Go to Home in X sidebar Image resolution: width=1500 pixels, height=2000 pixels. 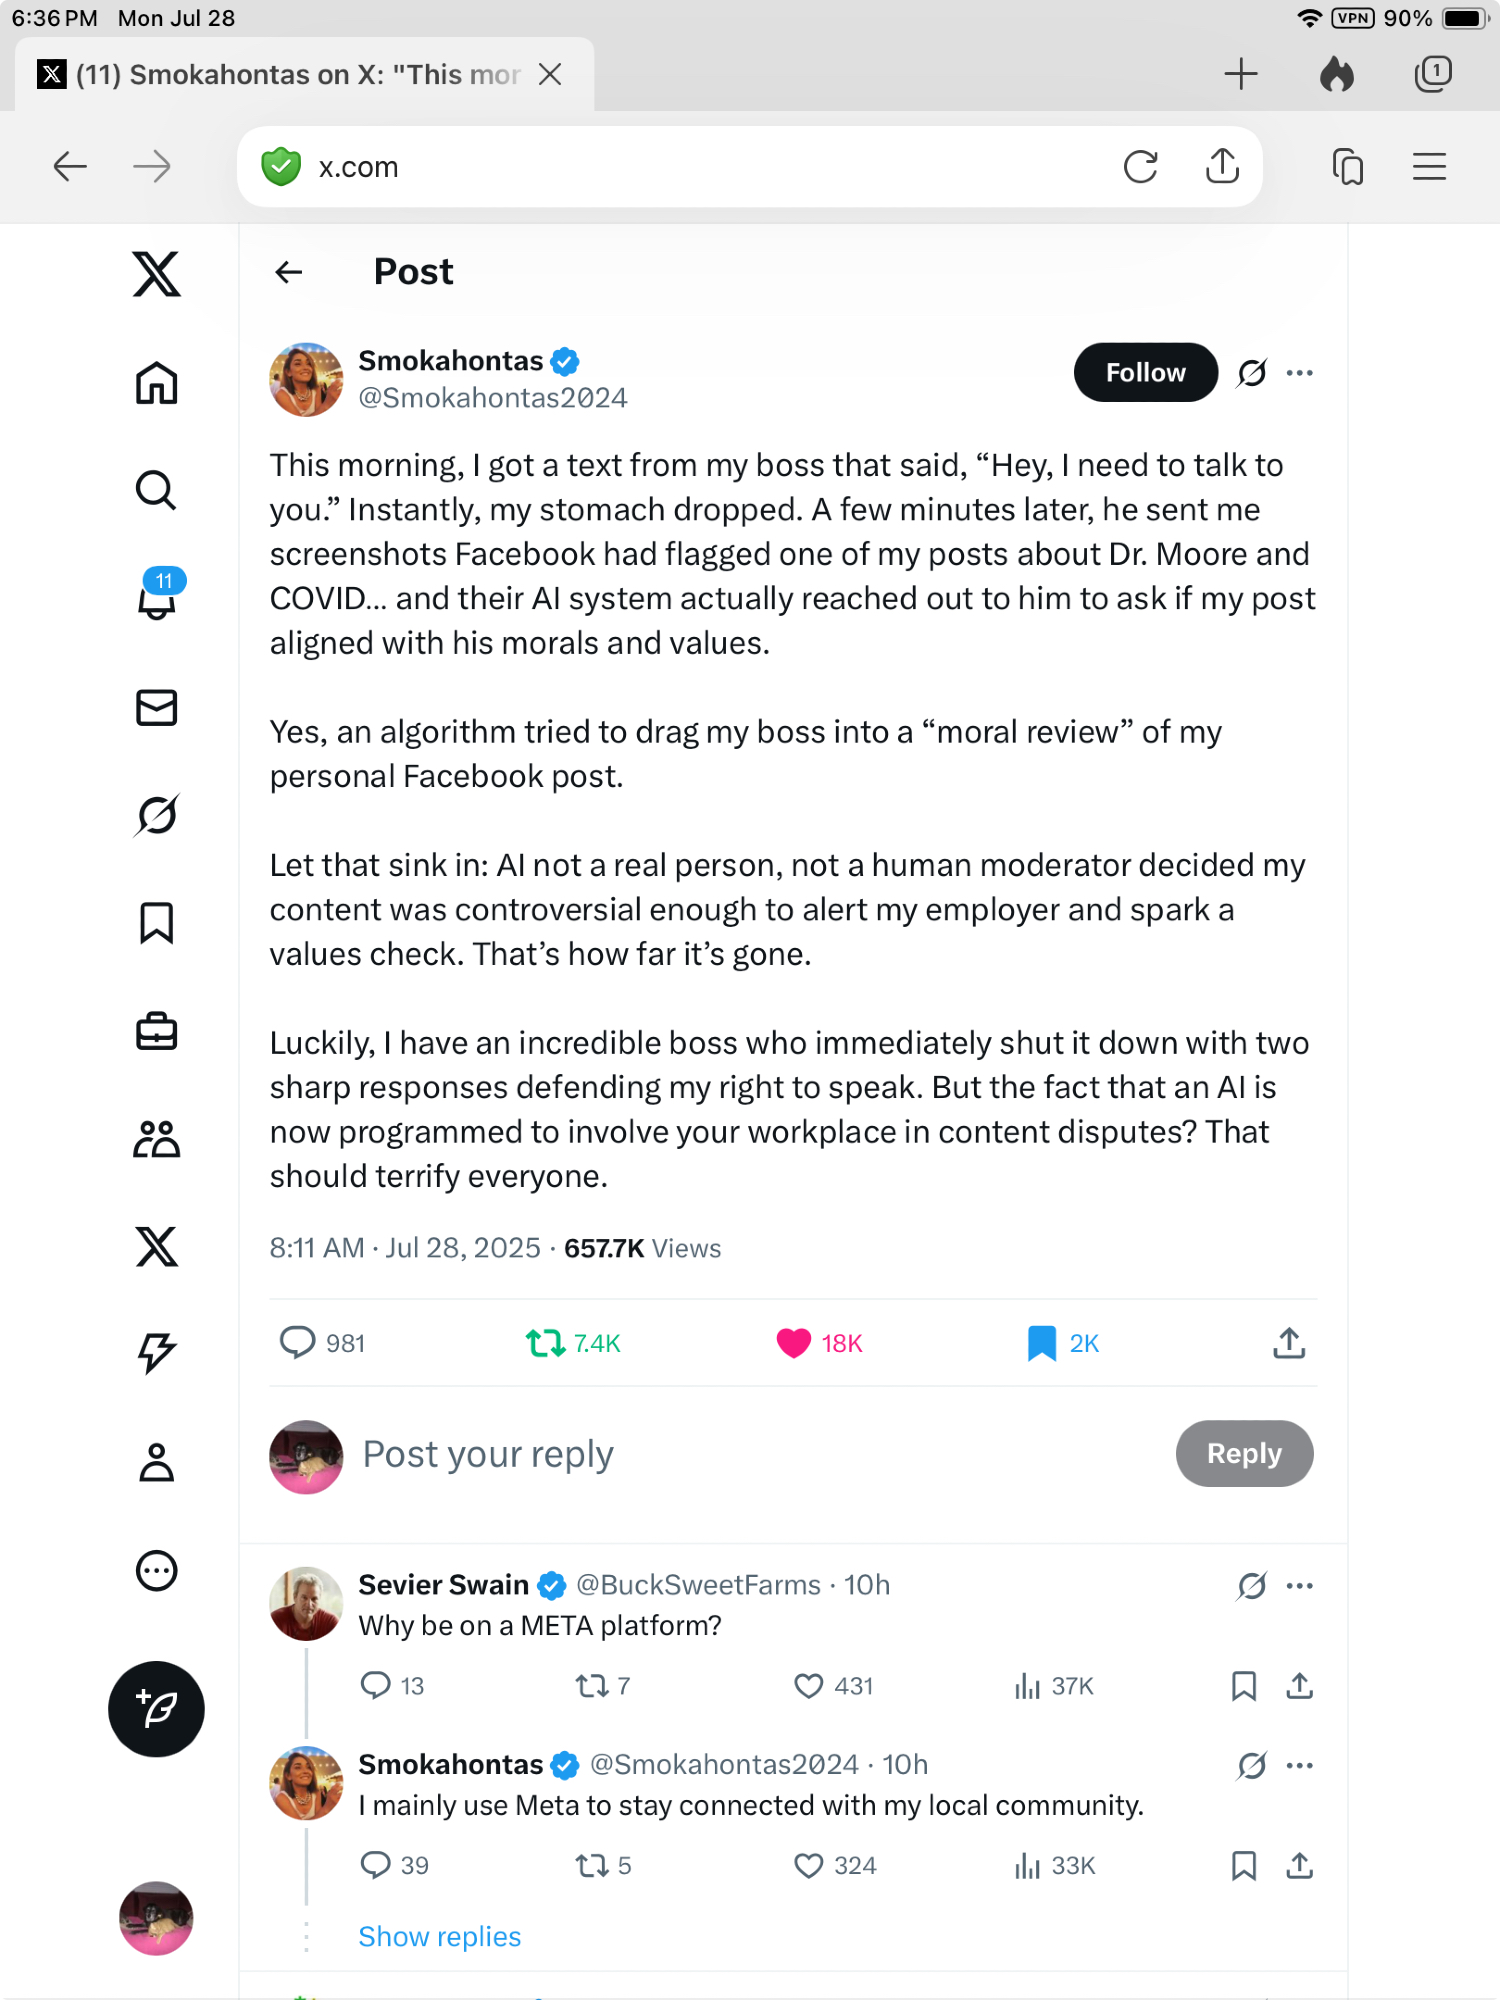(157, 383)
